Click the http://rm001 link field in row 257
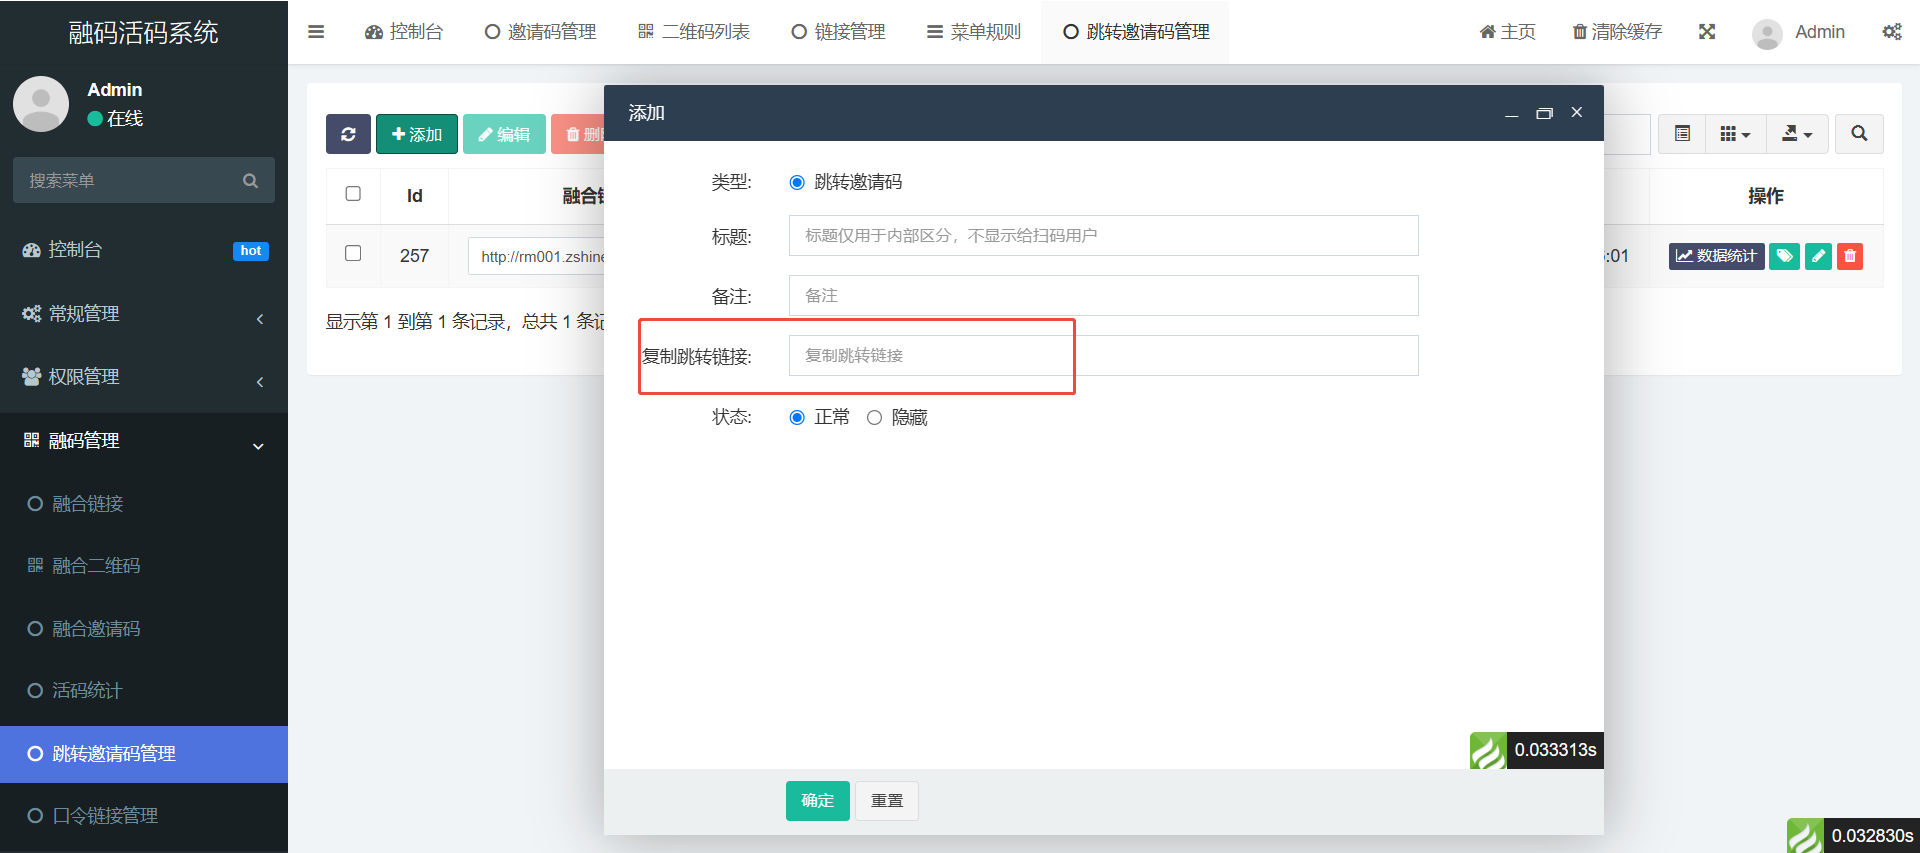The height and width of the screenshot is (853, 1920). coord(537,256)
